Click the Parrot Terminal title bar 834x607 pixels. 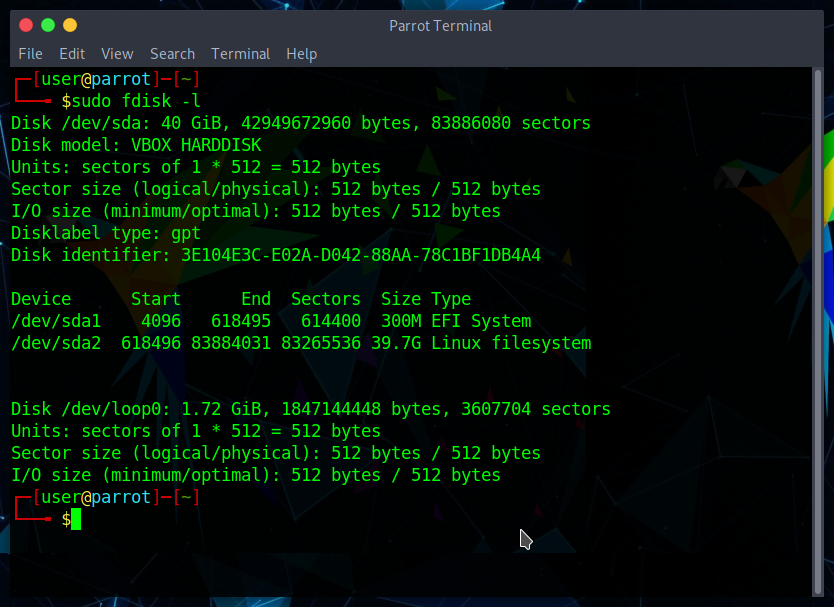tap(440, 26)
